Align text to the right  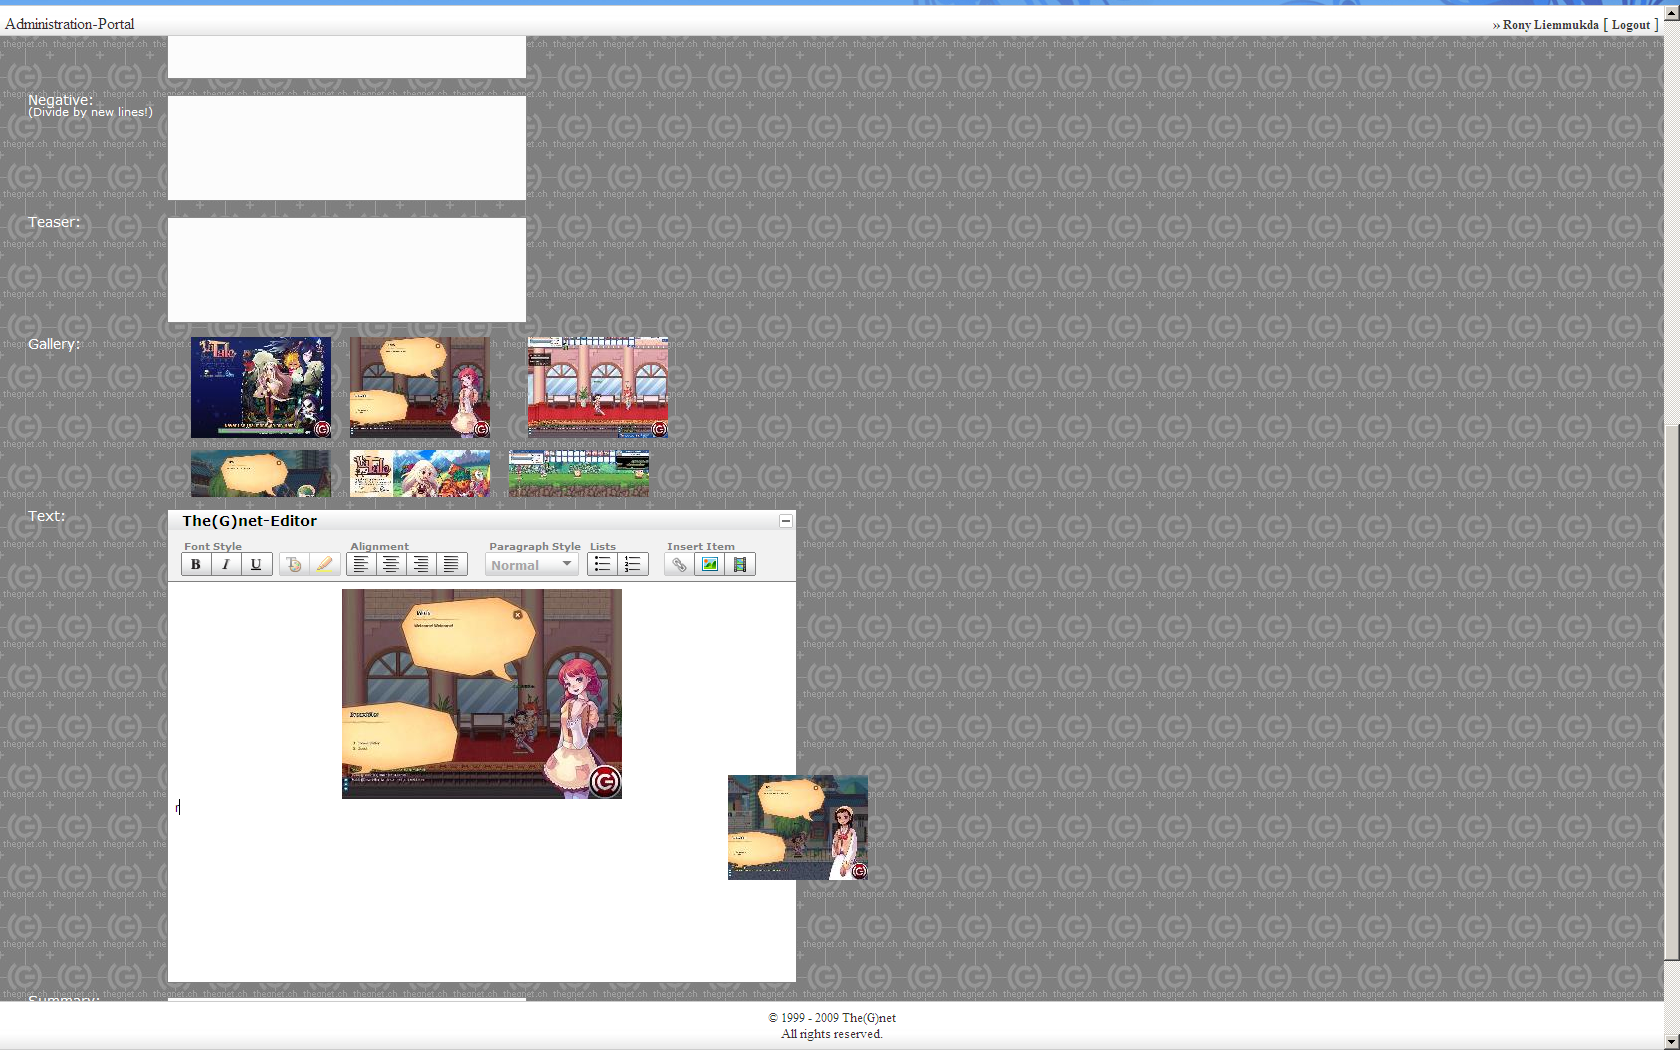(x=421, y=565)
